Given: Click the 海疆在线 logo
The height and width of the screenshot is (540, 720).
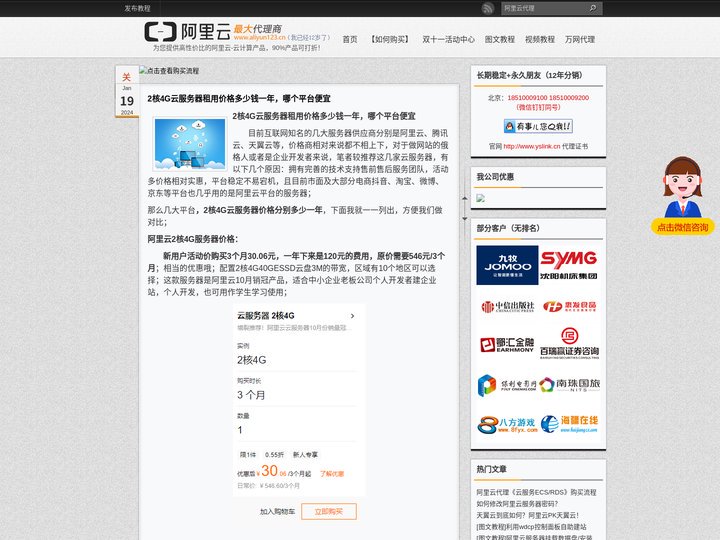Looking at the screenshot, I should [569, 424].
